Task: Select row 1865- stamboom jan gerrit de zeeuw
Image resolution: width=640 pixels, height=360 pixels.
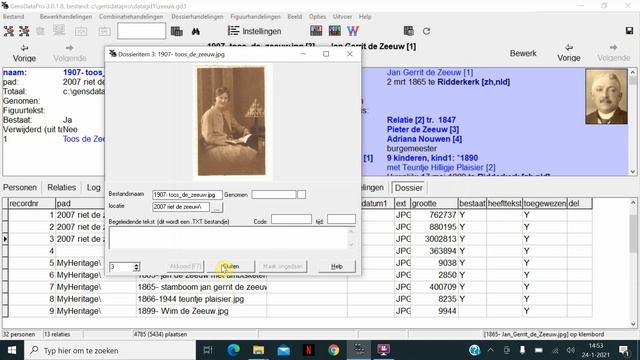Action: (202, 287)
